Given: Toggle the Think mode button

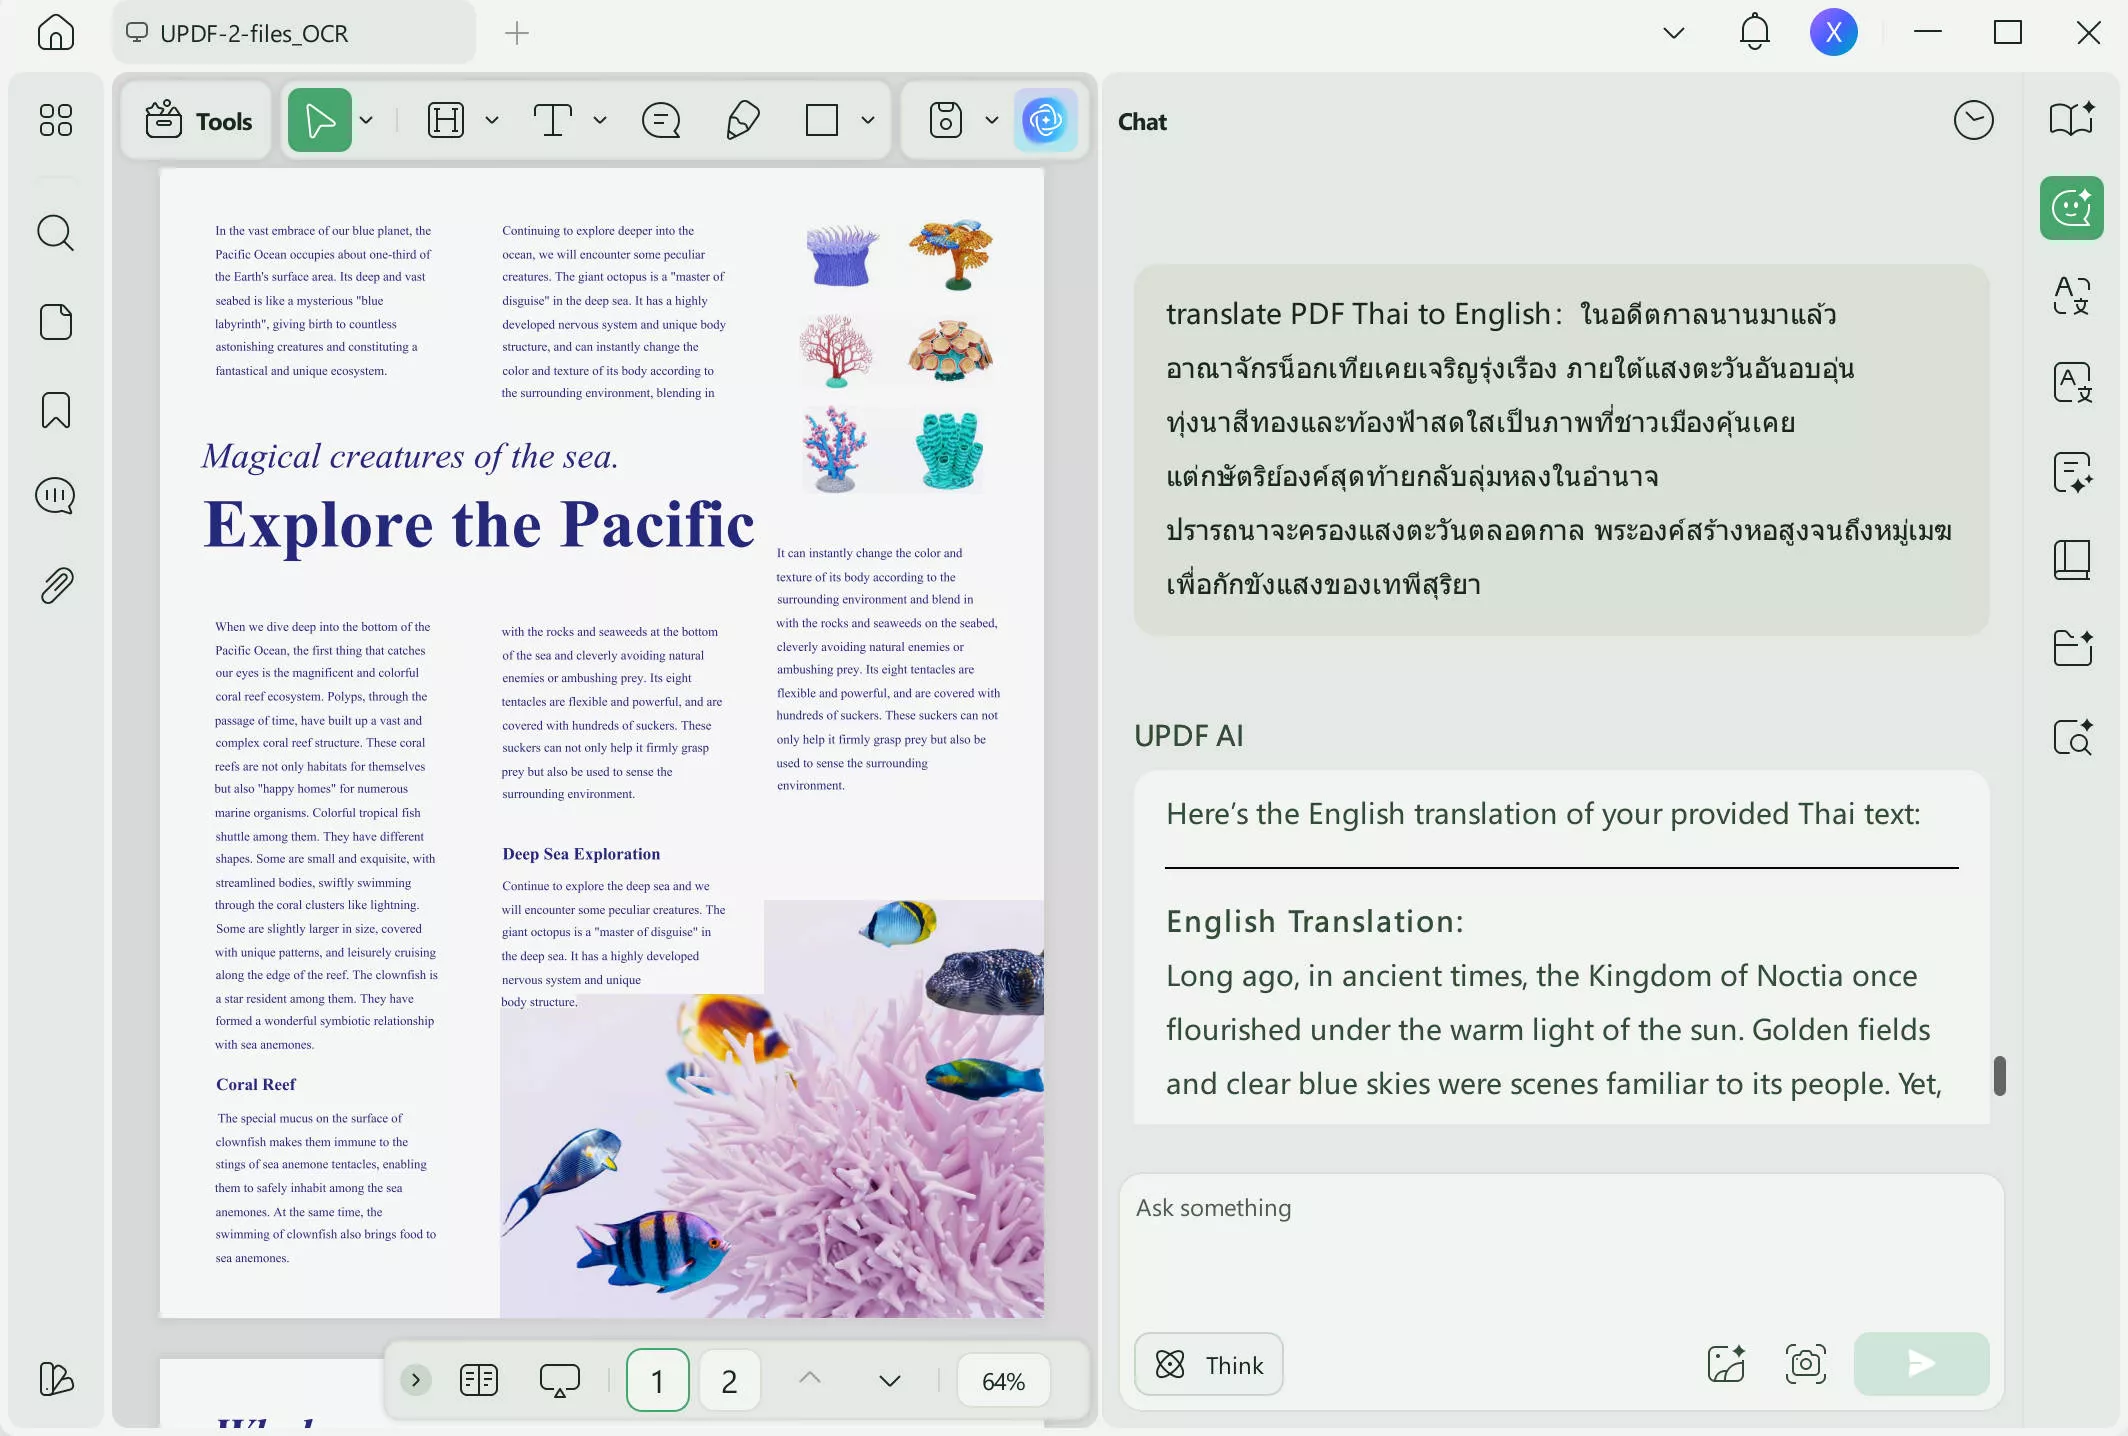Looking at the screenshot, I should [1208, 1364].
